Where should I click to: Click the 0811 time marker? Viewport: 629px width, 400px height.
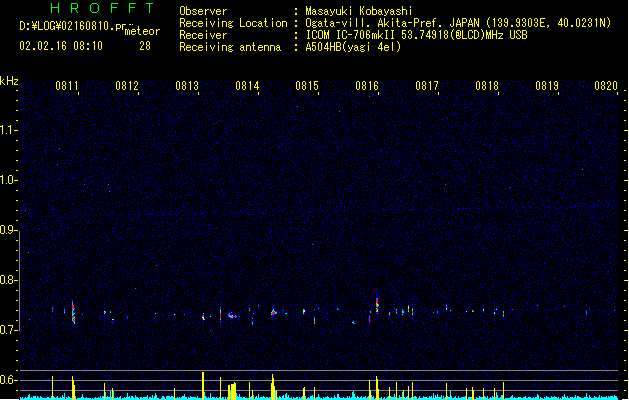[x=67, y=86]
